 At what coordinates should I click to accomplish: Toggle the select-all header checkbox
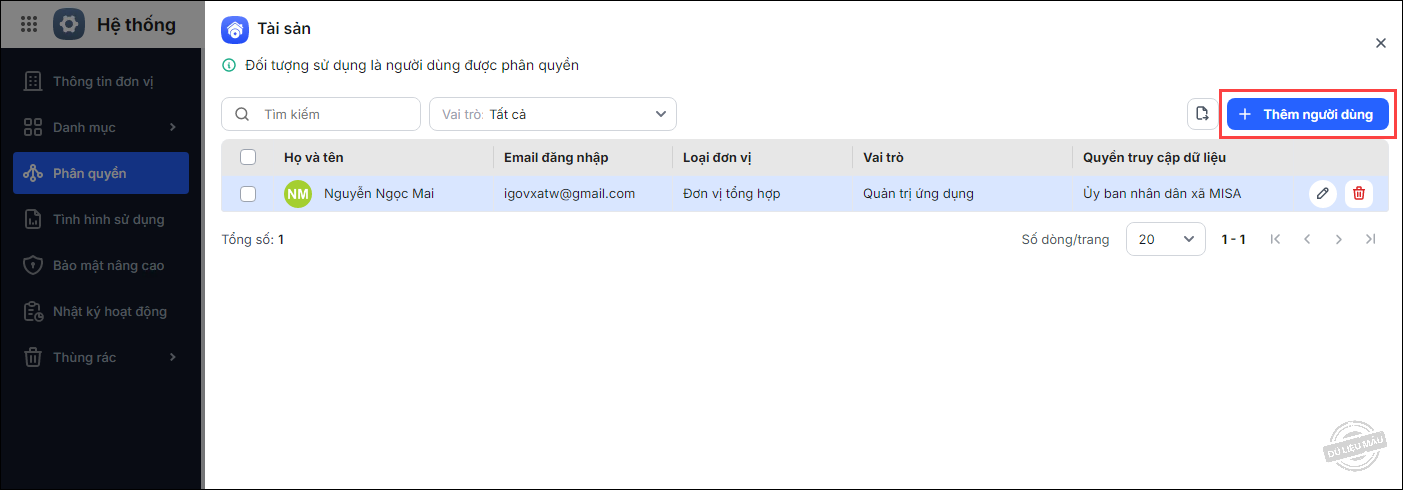click(x=249, y=157)
